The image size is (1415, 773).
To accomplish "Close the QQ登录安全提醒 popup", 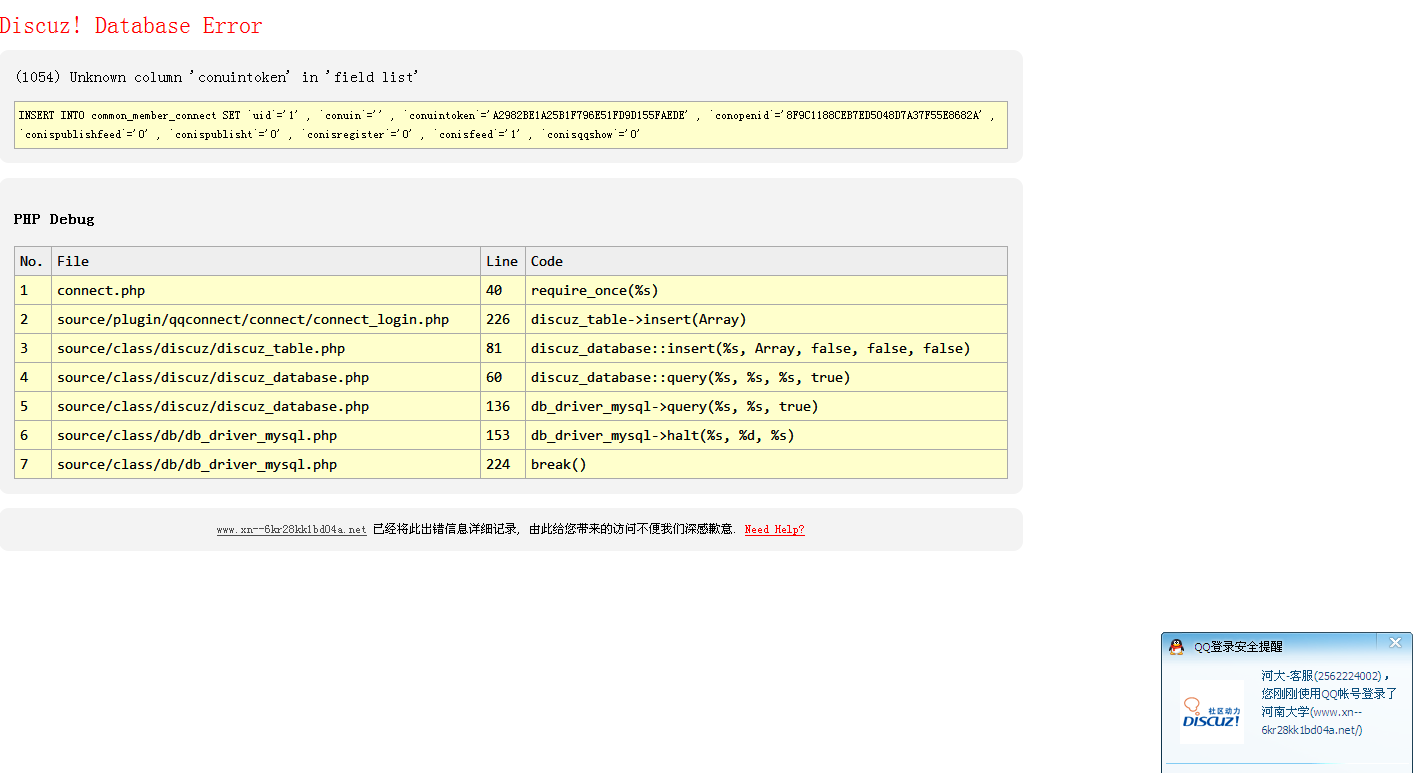I will (1395, 643).
